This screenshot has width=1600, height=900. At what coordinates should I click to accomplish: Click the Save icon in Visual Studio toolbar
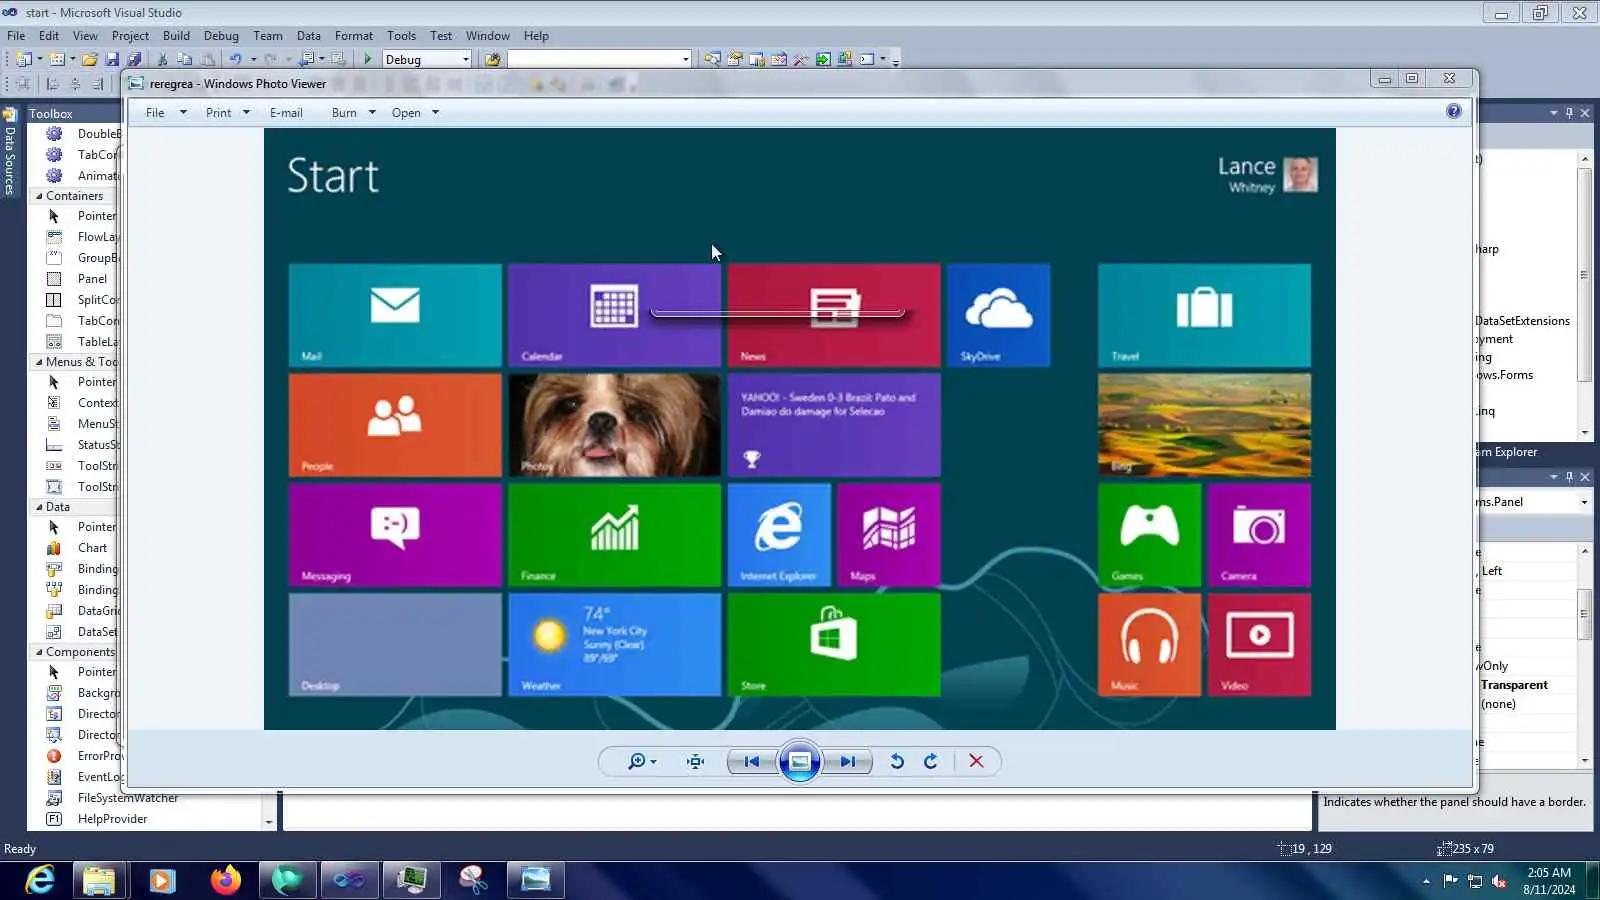click(x=112, y=59)
